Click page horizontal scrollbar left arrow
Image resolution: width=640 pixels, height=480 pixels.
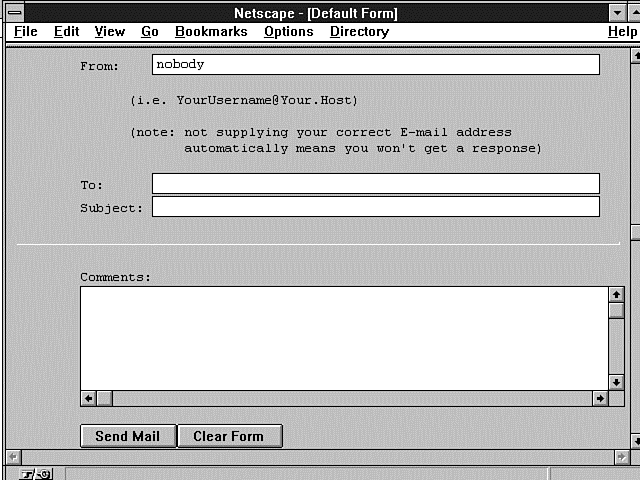[11, 456]
